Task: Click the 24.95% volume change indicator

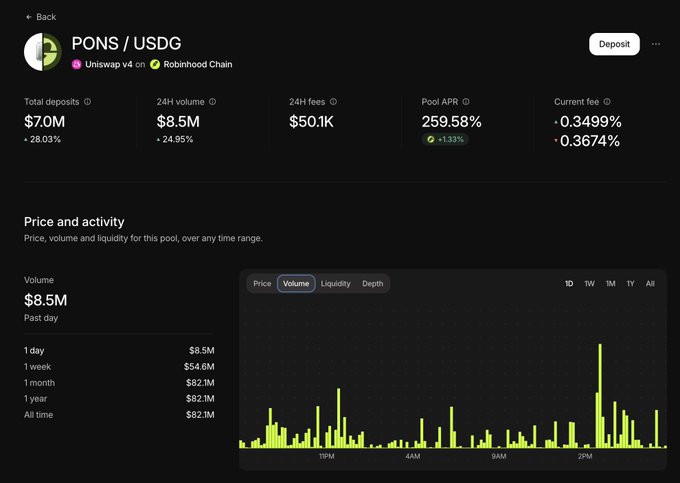Action: tap(175, 140)
